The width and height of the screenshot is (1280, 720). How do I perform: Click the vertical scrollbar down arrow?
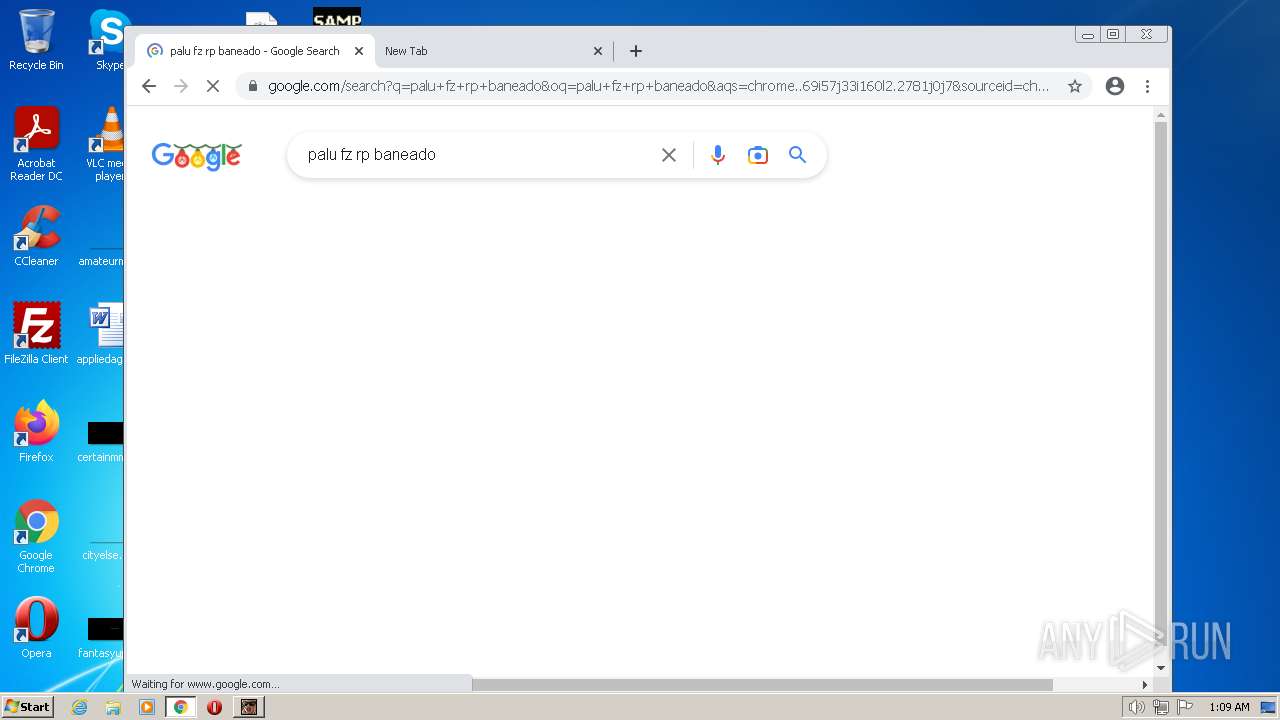pos(1161,668)
